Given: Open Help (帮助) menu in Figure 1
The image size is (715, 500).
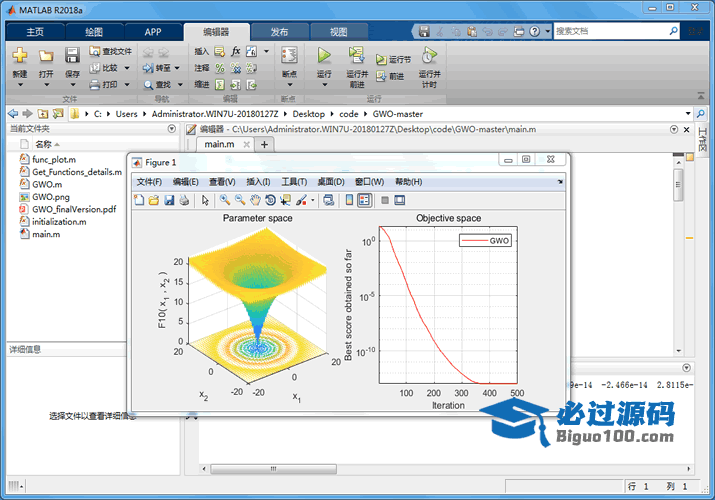Looking at the screenshot, I should tap(409, 182).
